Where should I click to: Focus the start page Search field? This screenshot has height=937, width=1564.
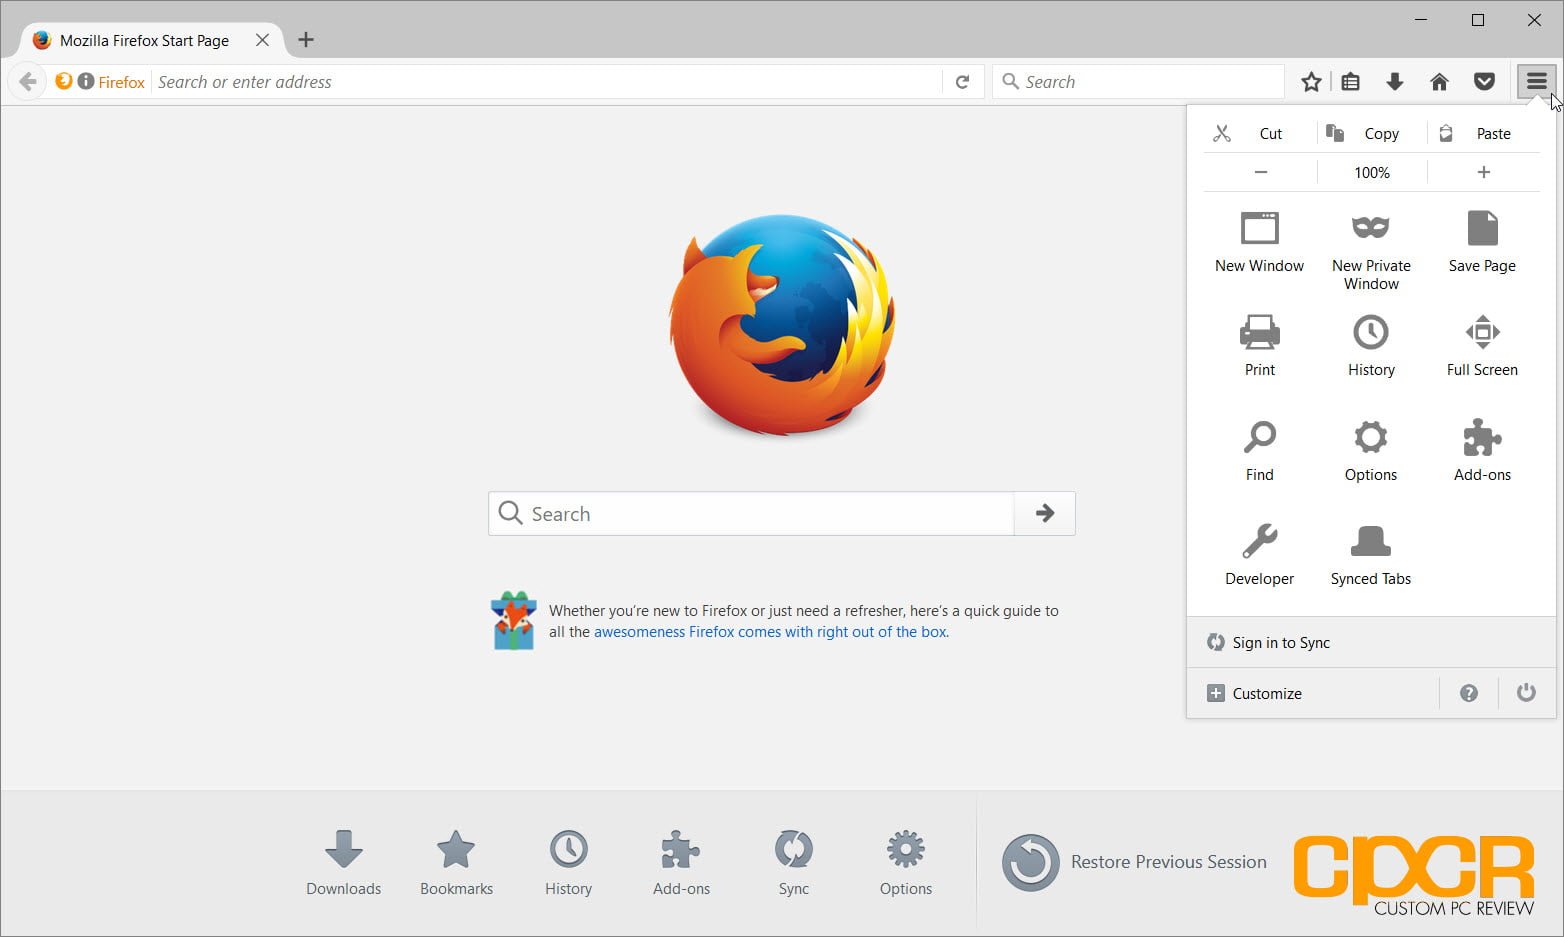point(751,513)
